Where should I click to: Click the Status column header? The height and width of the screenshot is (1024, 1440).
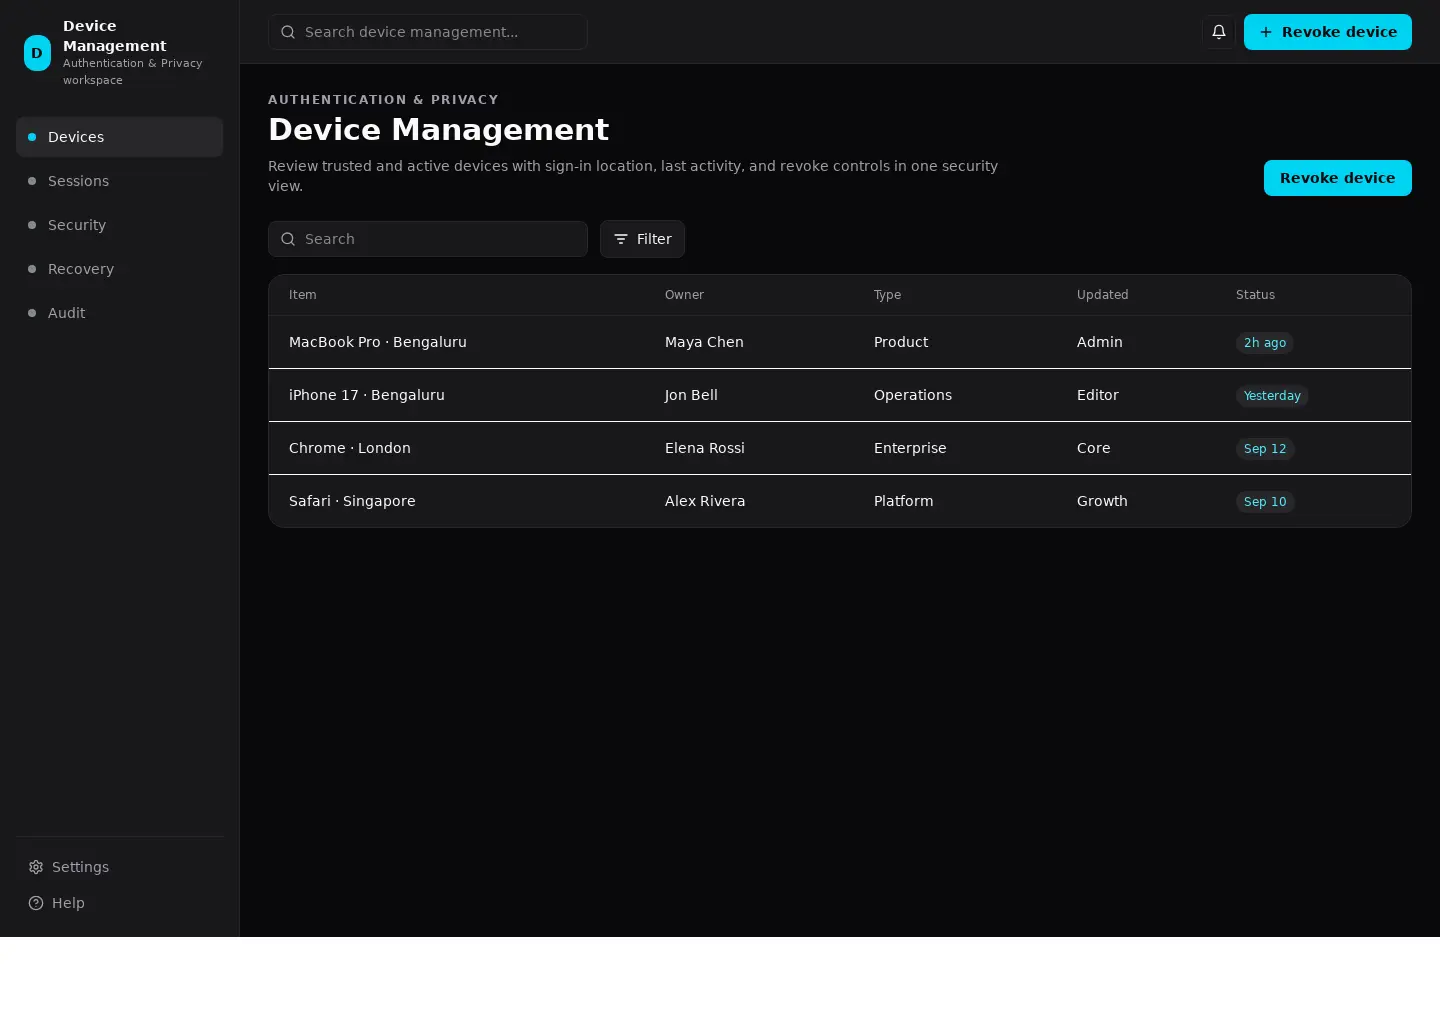pos(1255,295)
